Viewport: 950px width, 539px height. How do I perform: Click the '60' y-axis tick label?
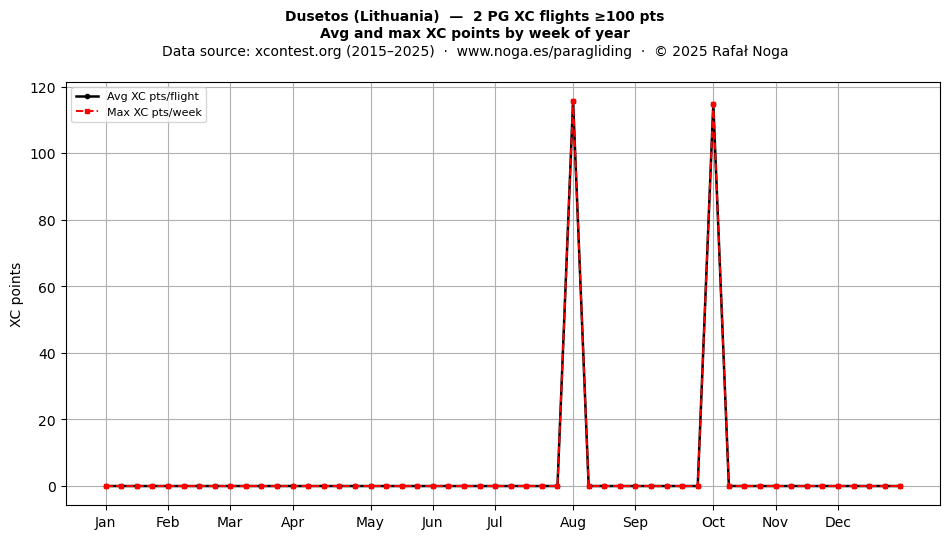[x=47, y=287]
